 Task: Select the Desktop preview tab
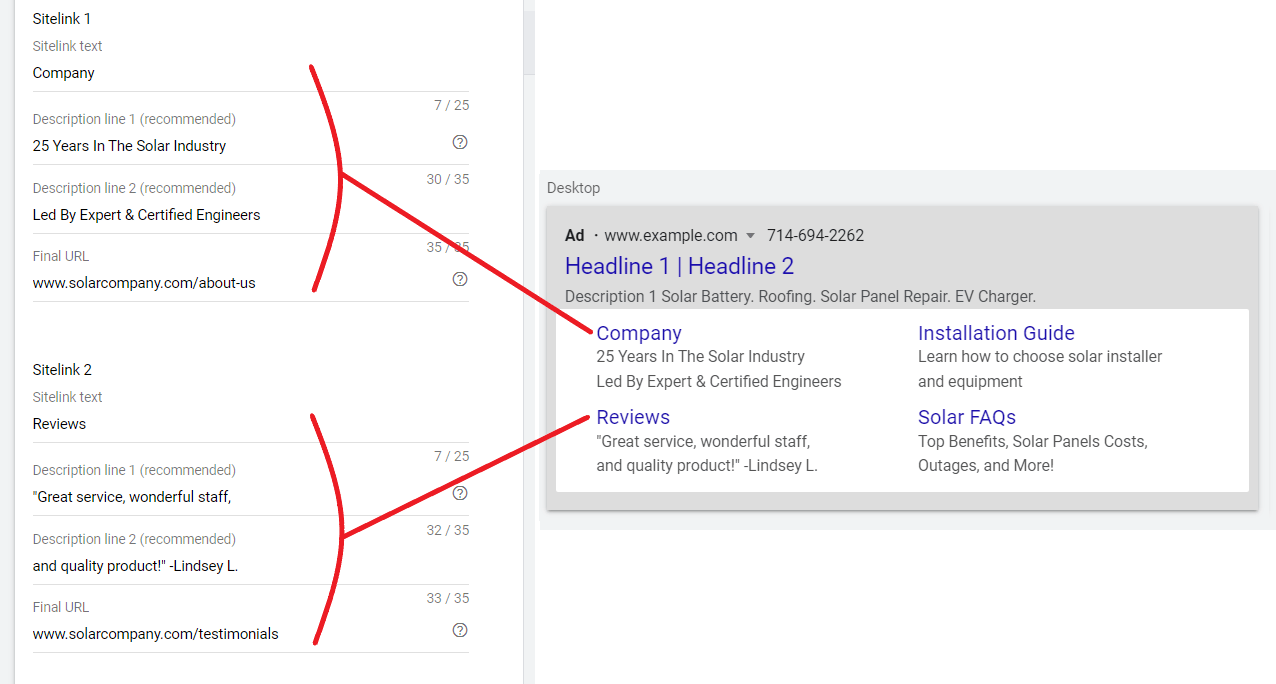571,188
